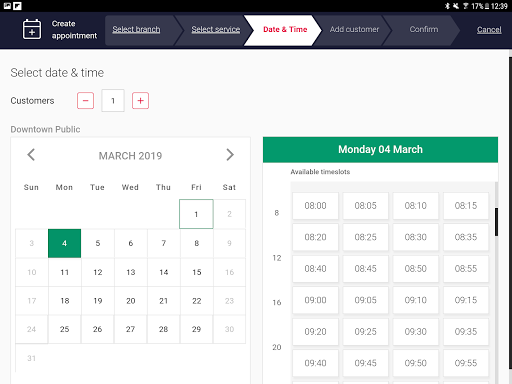This screenshot has height=384, width=512.
Task: Click the timeslot list scrollbar thumb
Action: pyautogui.click(x=496, y=222)
